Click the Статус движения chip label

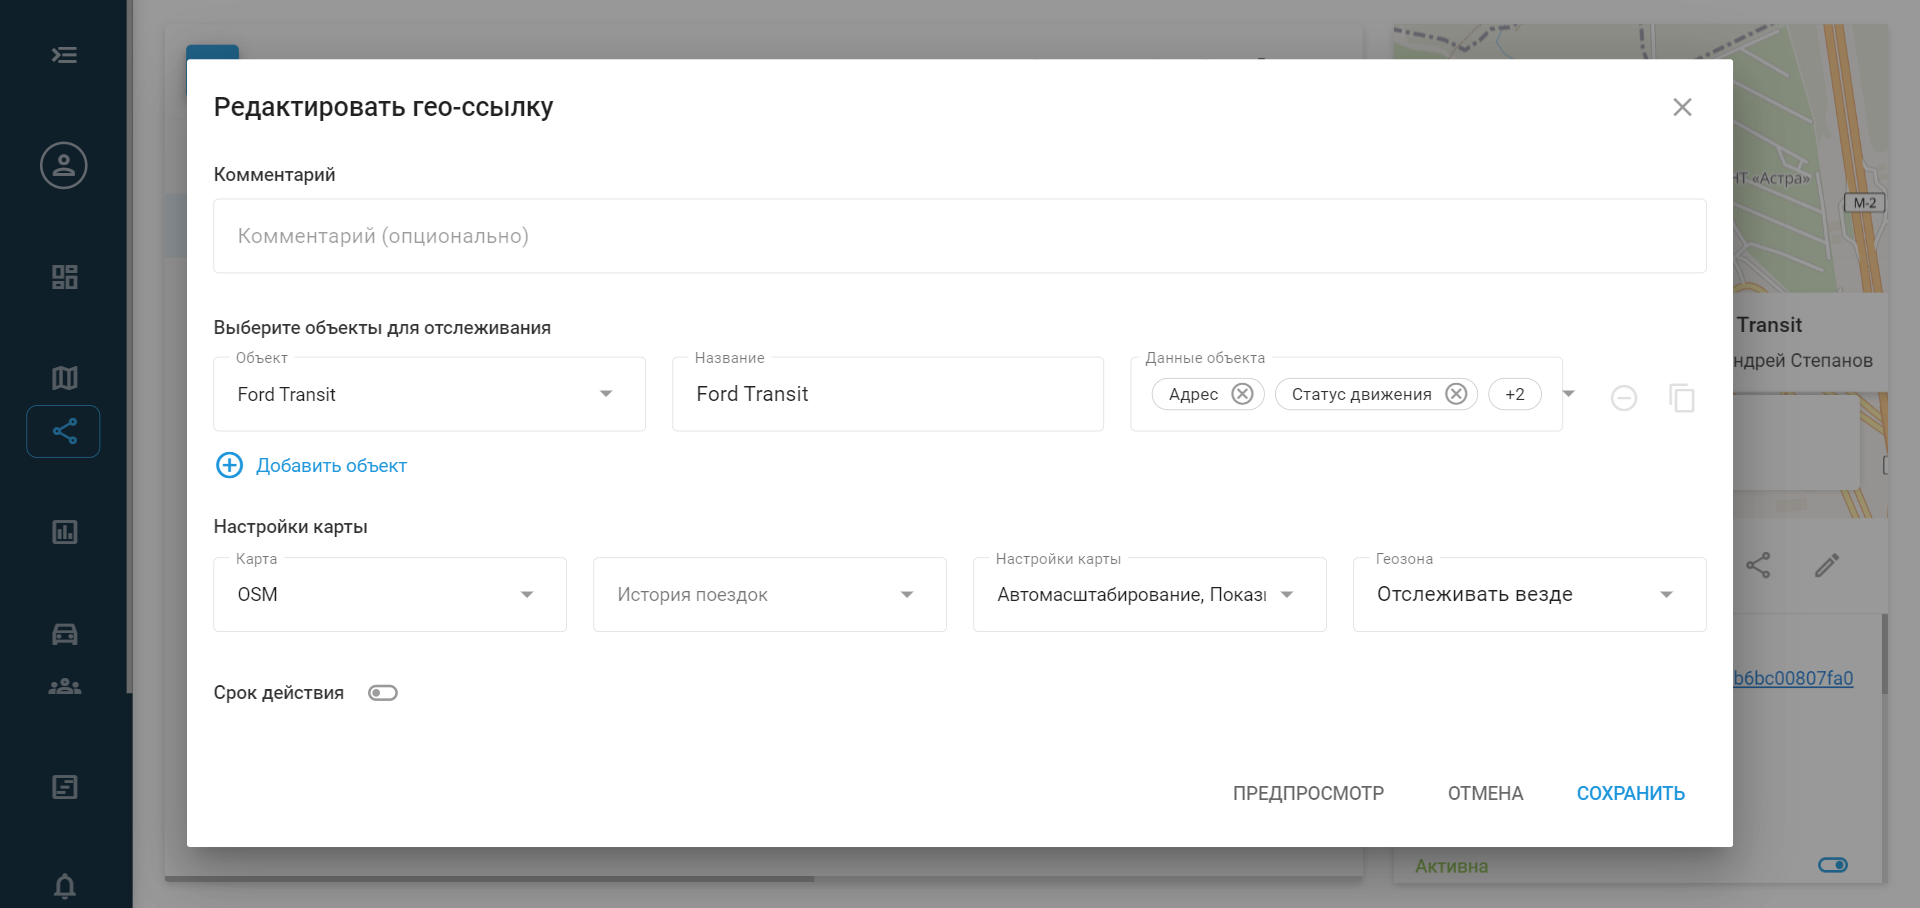1361,394
